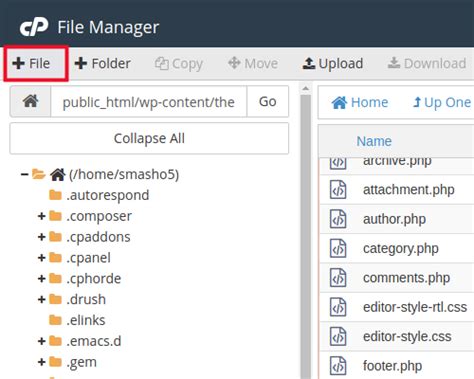The height and width of the screenshot is (379, 474).
Task: Expand the .composer folder
Action: pyautogui.click(x=41, y=216)
